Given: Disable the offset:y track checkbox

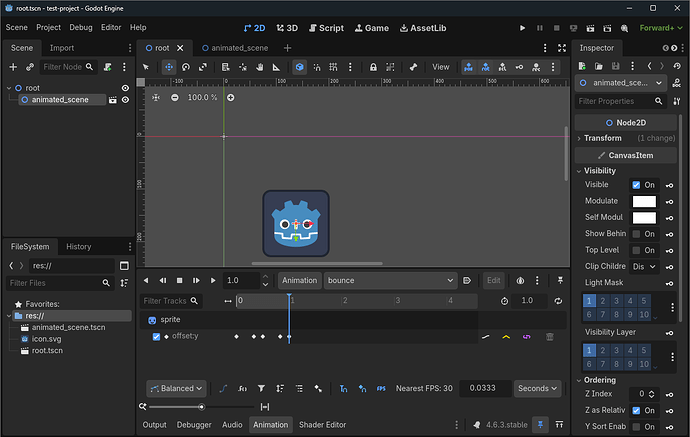Looking at the screenshot, I should (x=156, y=337).
